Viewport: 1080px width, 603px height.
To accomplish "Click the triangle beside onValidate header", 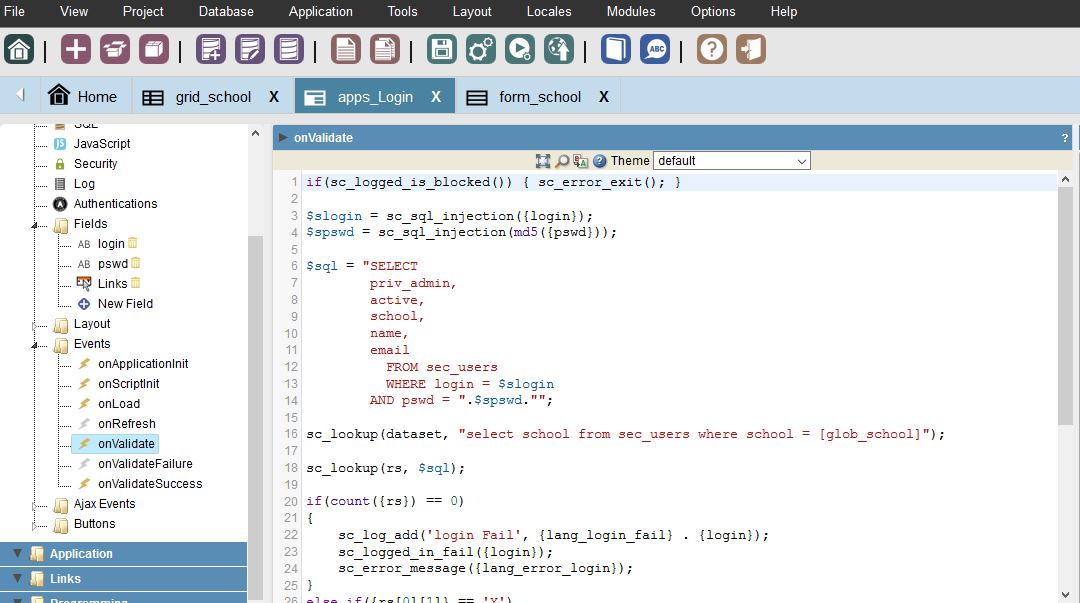I will (282, 137).
